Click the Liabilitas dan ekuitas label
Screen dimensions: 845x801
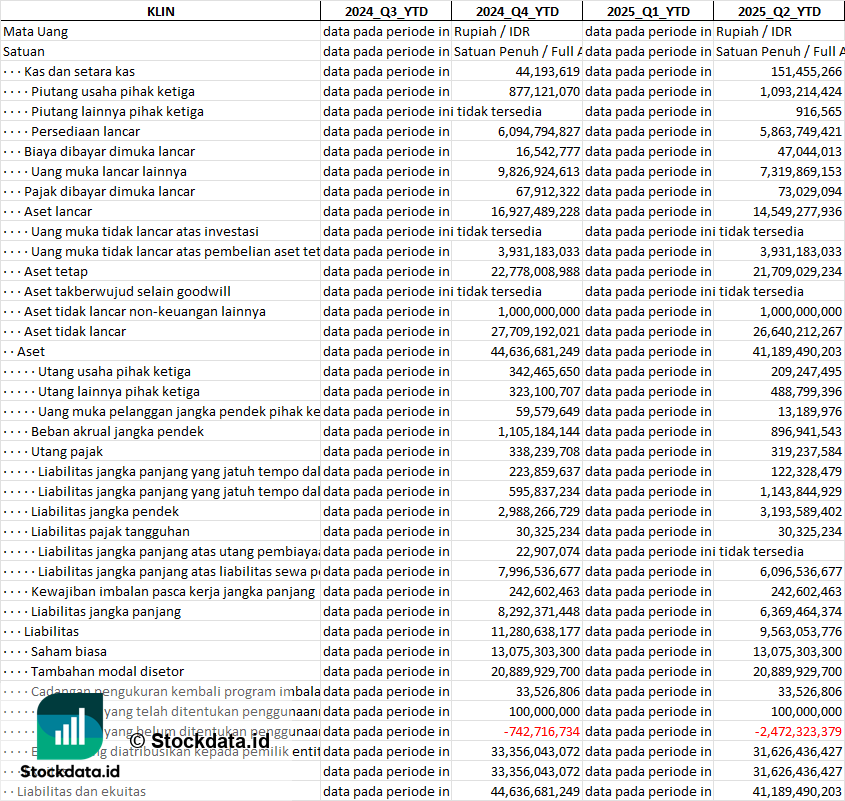[81, 791]
